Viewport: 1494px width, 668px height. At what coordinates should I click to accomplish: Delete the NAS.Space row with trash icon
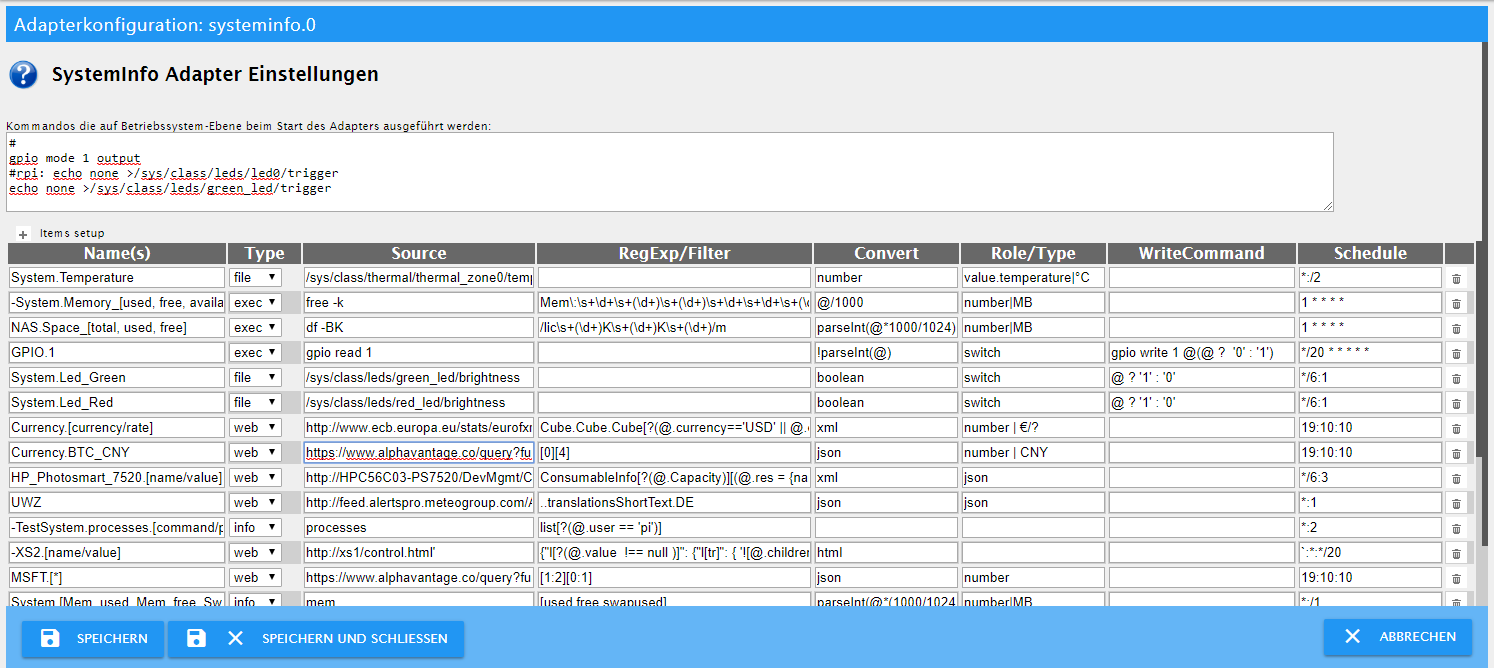(x=1456, y=328)
